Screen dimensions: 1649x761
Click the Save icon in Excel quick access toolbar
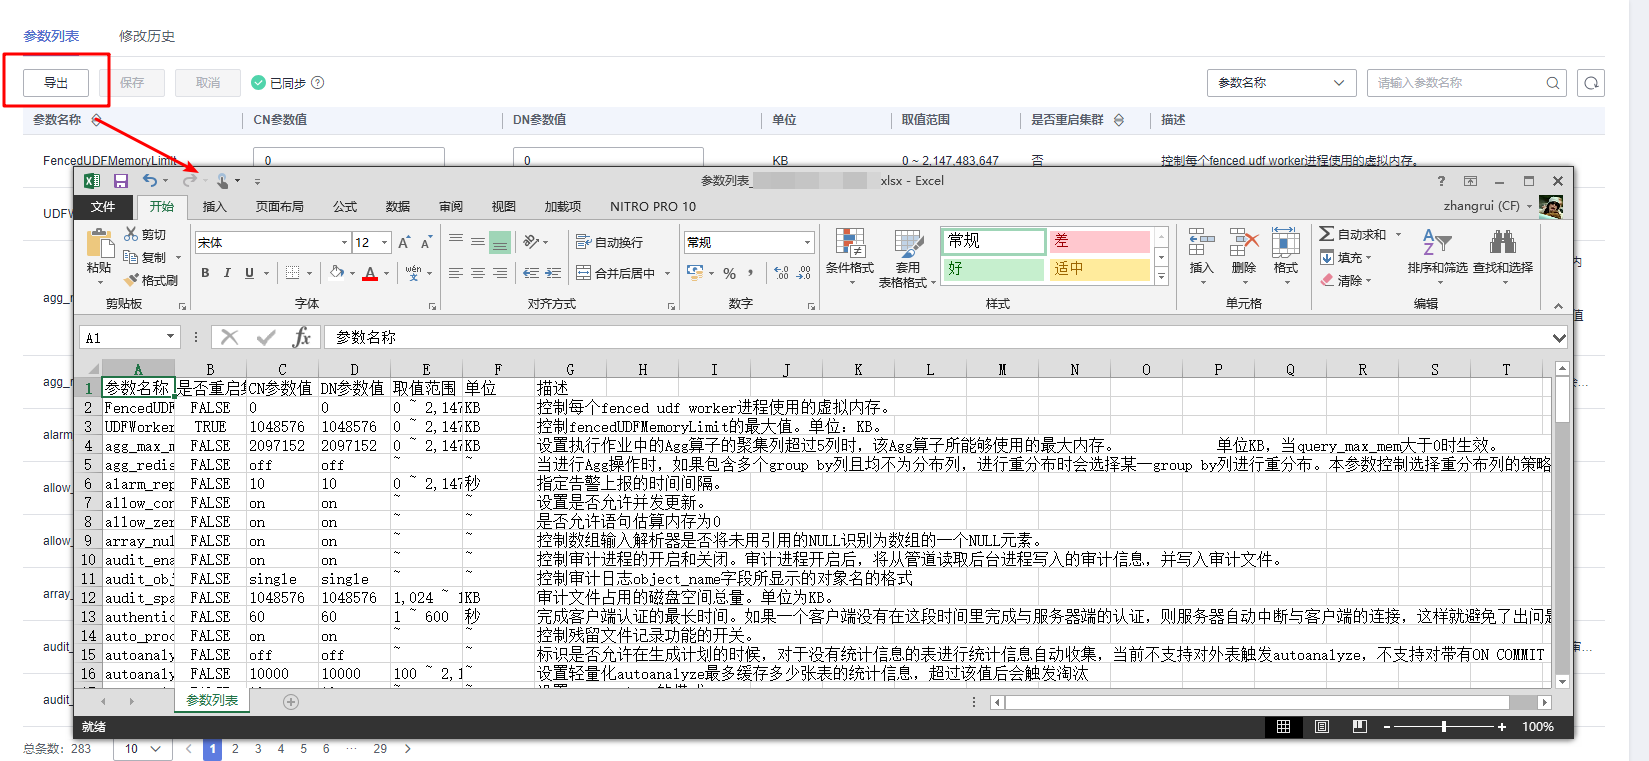pos(120,181)
